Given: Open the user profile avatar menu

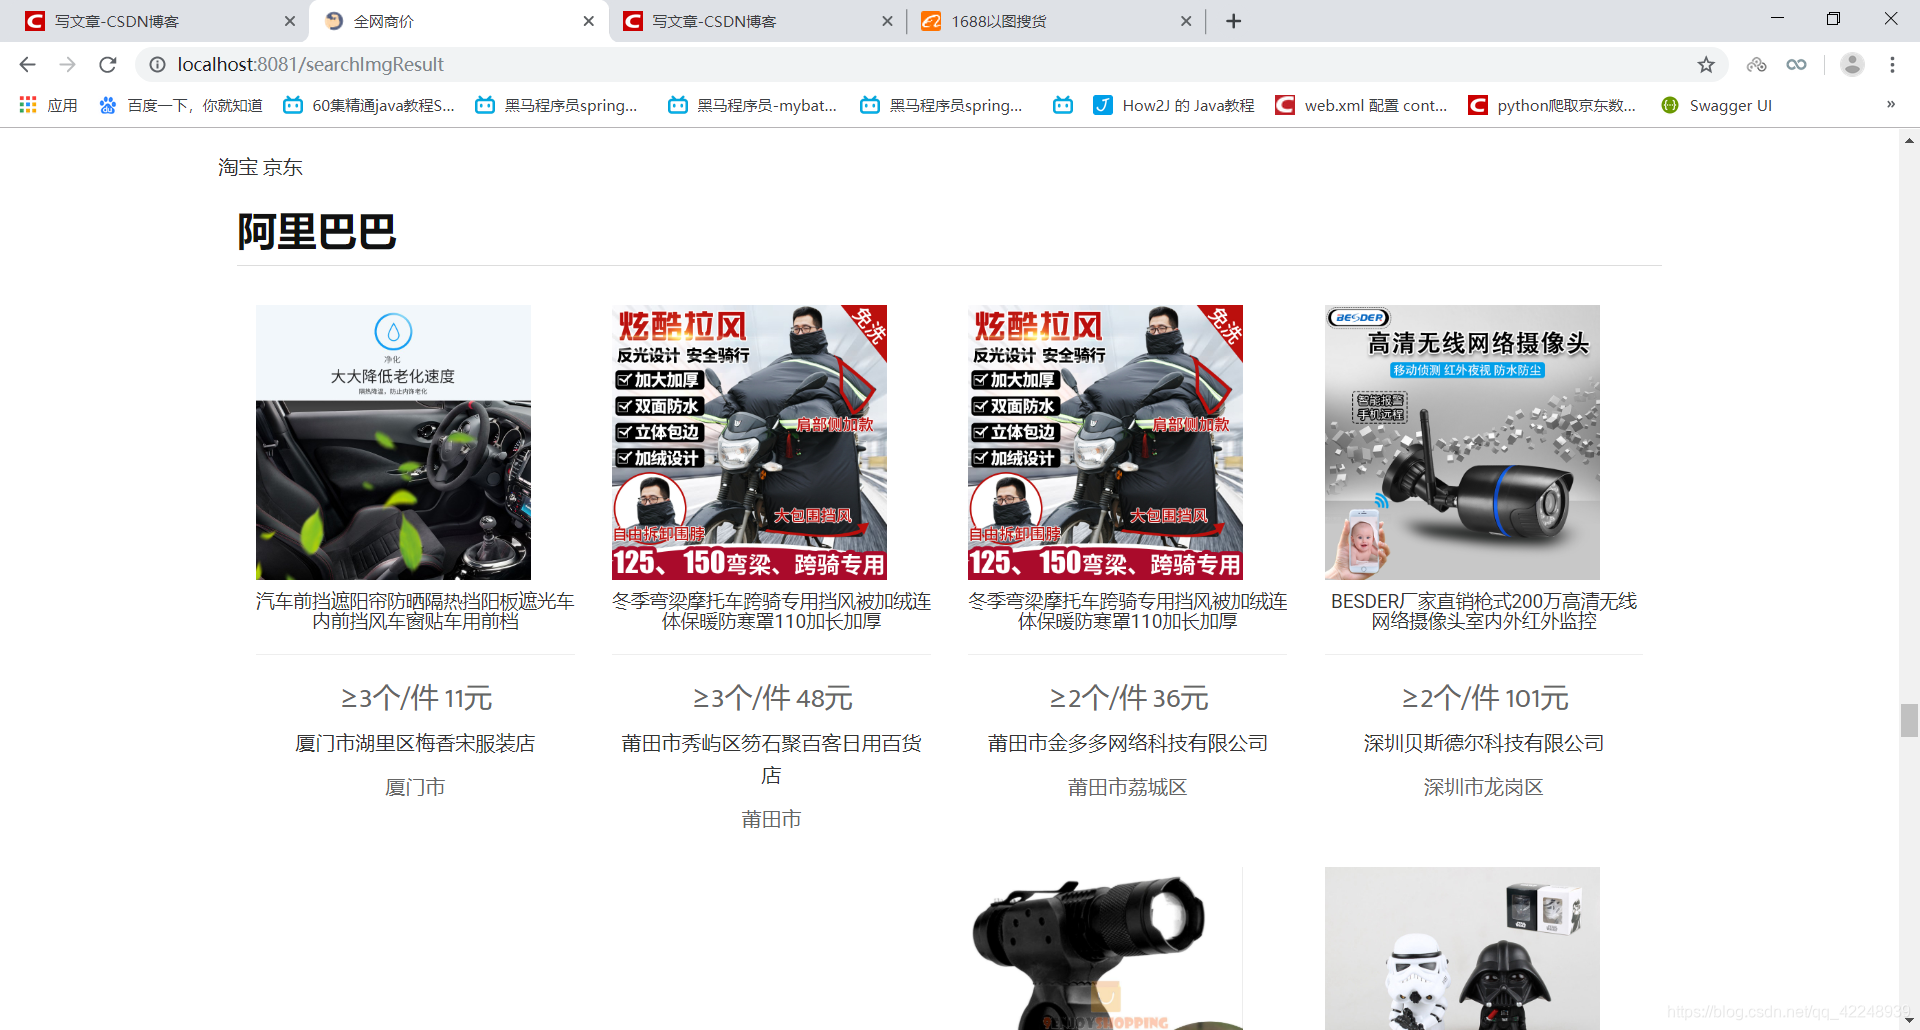Looking at the screenshot, I should (1852, 65).
